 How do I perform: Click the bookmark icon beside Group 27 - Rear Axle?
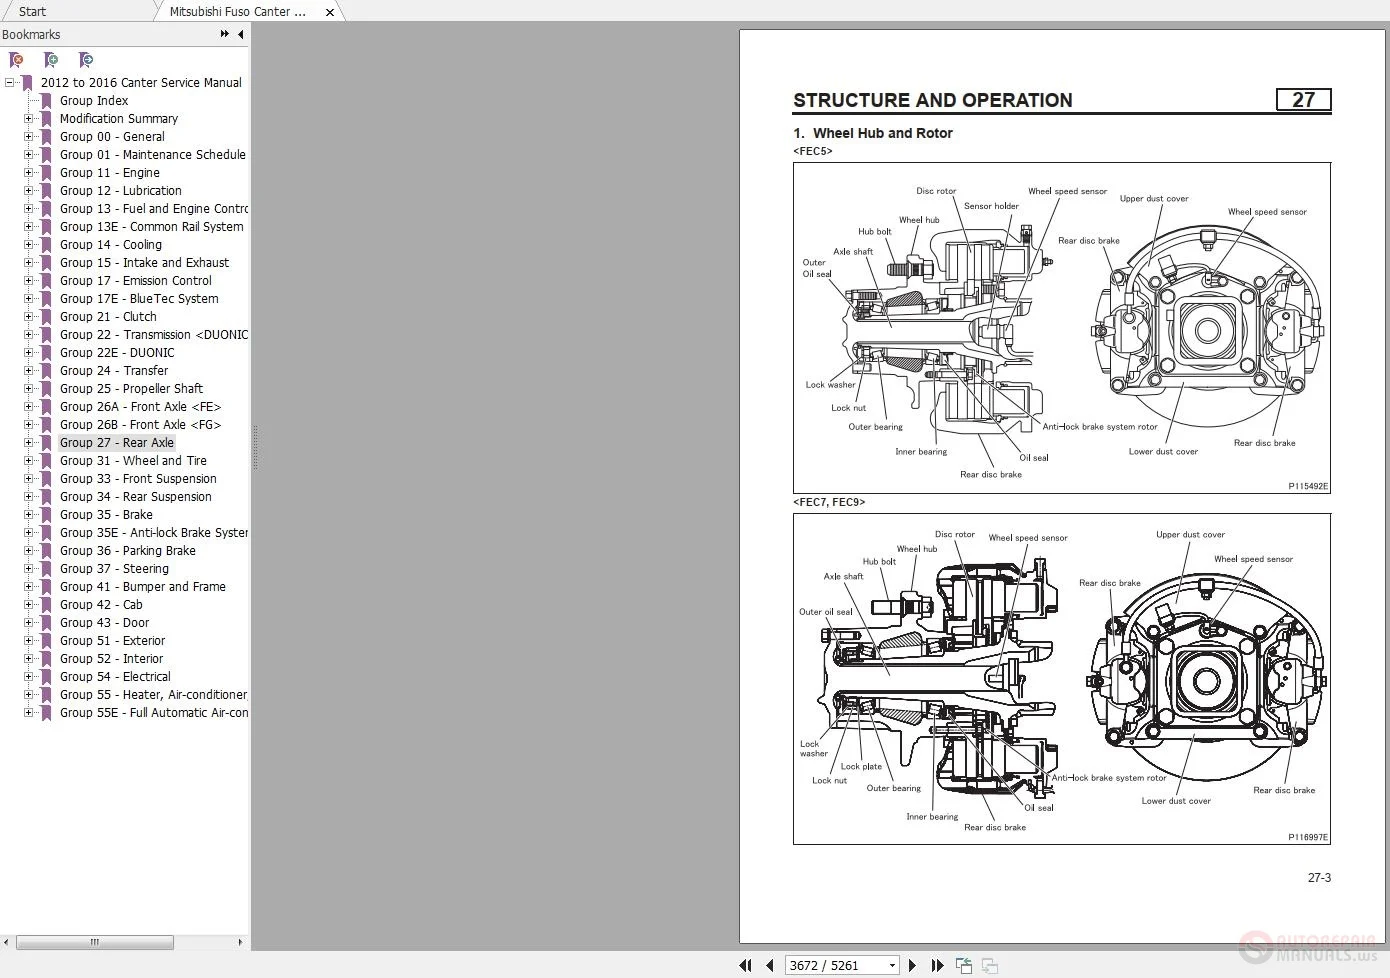46,443
